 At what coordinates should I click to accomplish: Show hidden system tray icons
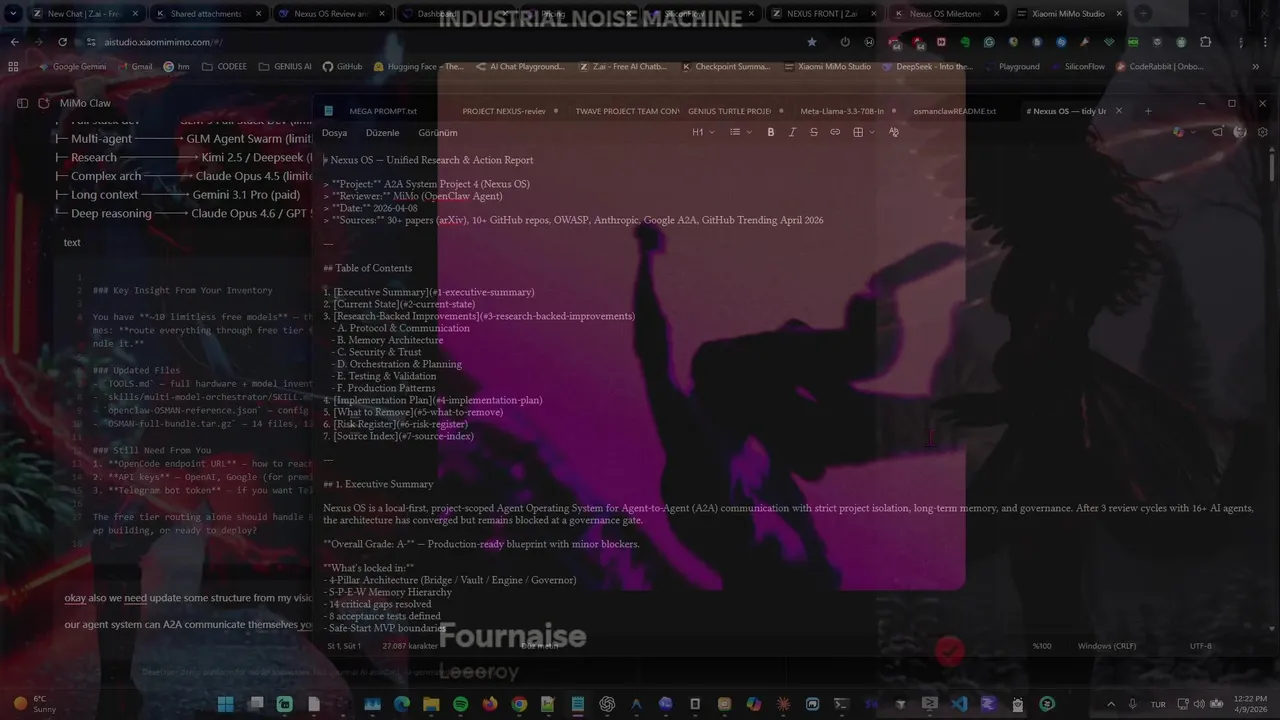[1111, 704]
